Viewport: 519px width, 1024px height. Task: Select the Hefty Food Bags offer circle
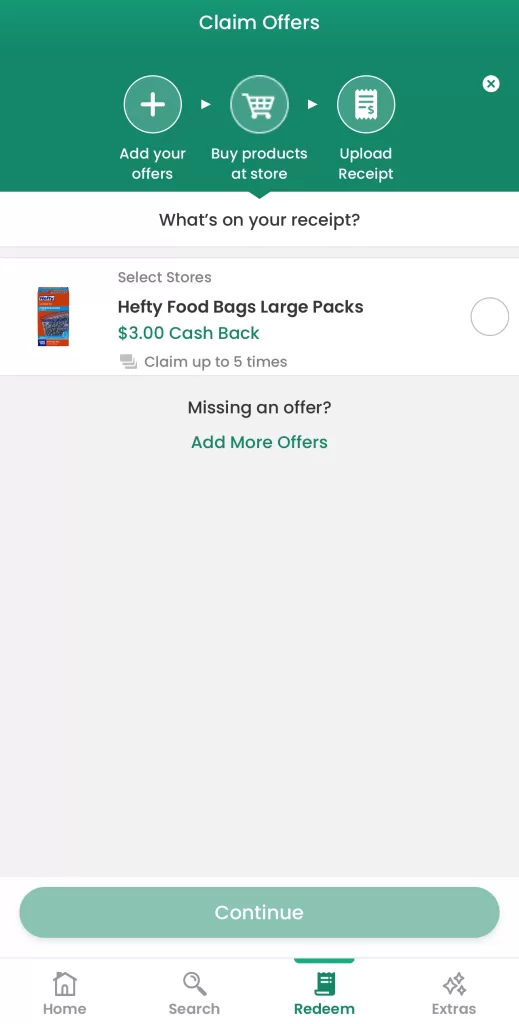pos(490,317)
